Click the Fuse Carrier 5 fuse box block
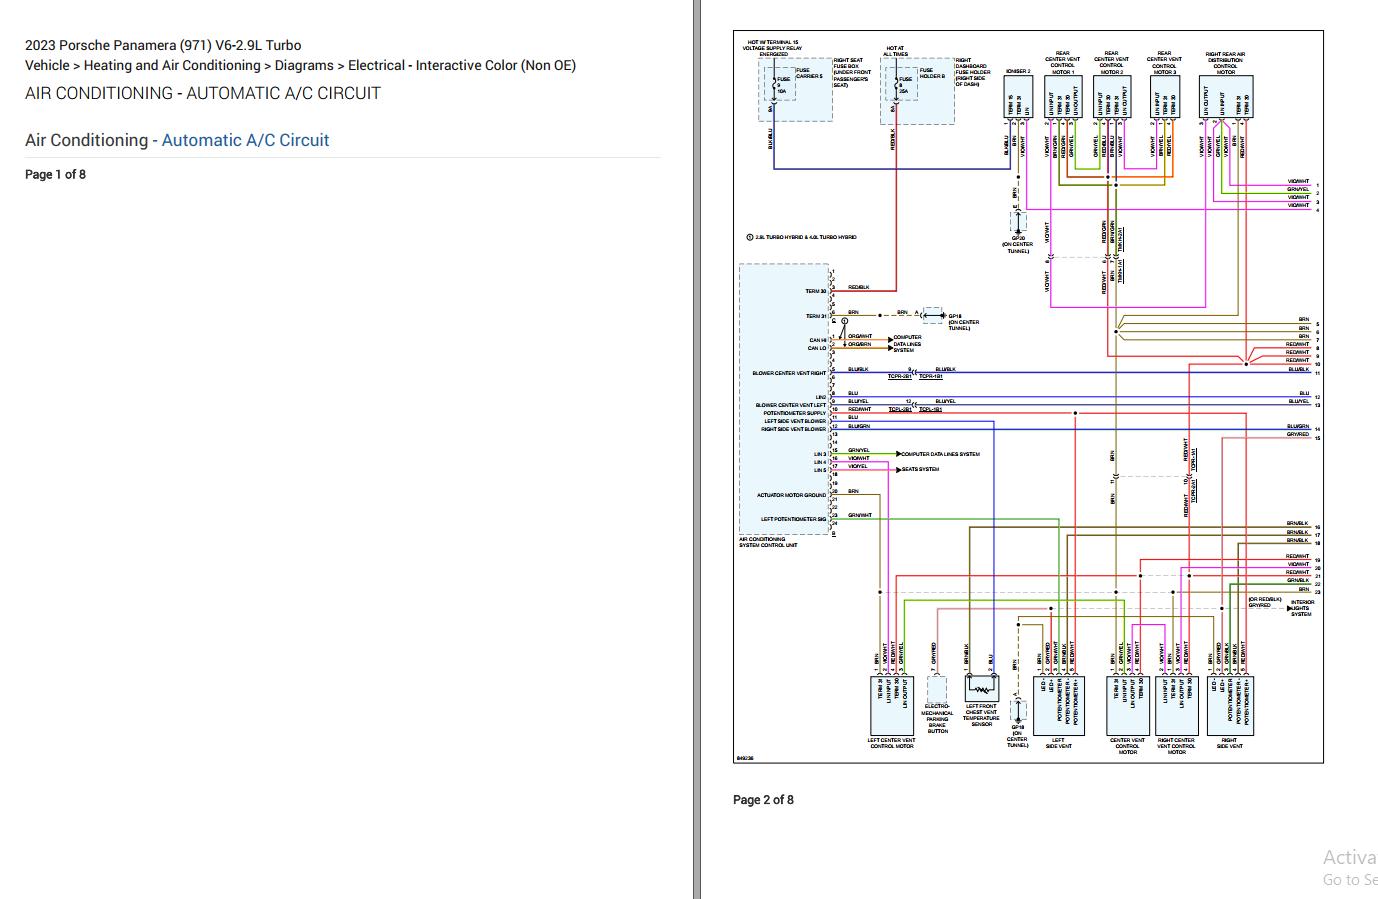The height and width of the screenshot is (899, 1378). pyautogui.click(x=795, y=90)
